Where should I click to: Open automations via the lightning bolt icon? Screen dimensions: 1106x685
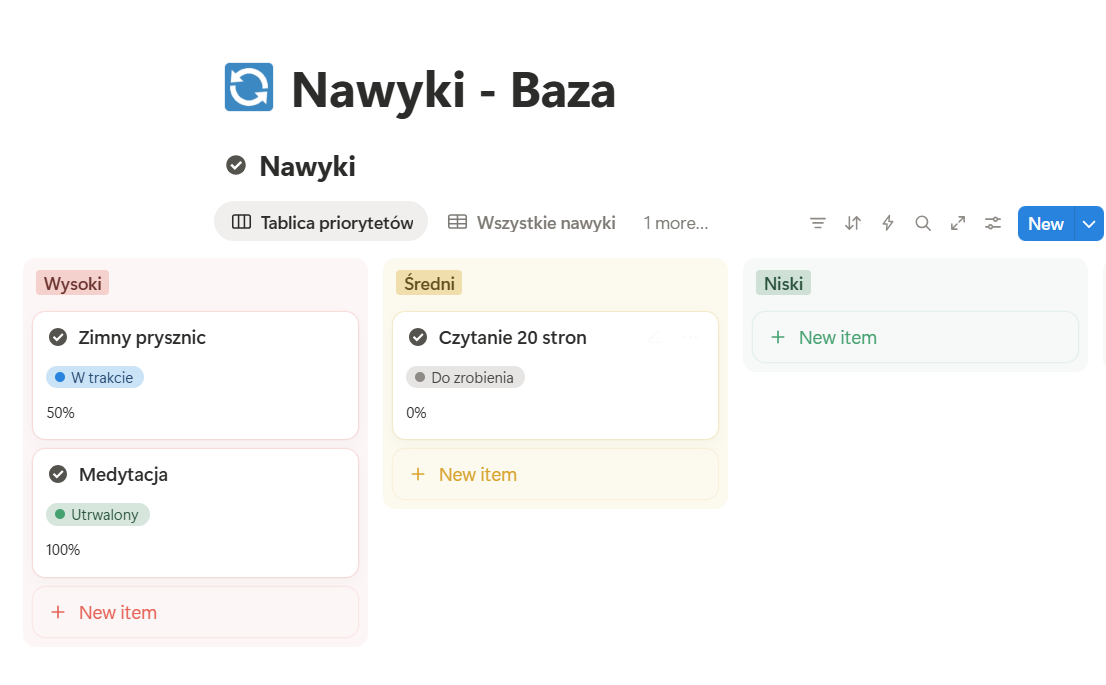888,223
